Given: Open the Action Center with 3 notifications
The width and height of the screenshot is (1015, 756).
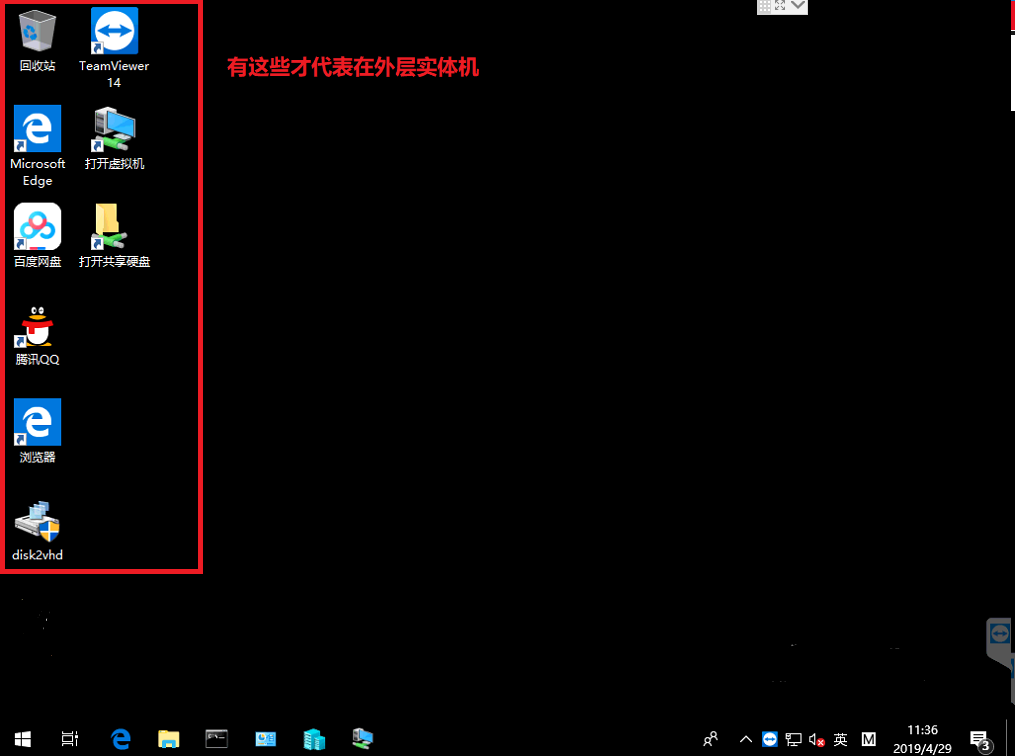Looking at the screenshot, I should (x=981, y=739).
